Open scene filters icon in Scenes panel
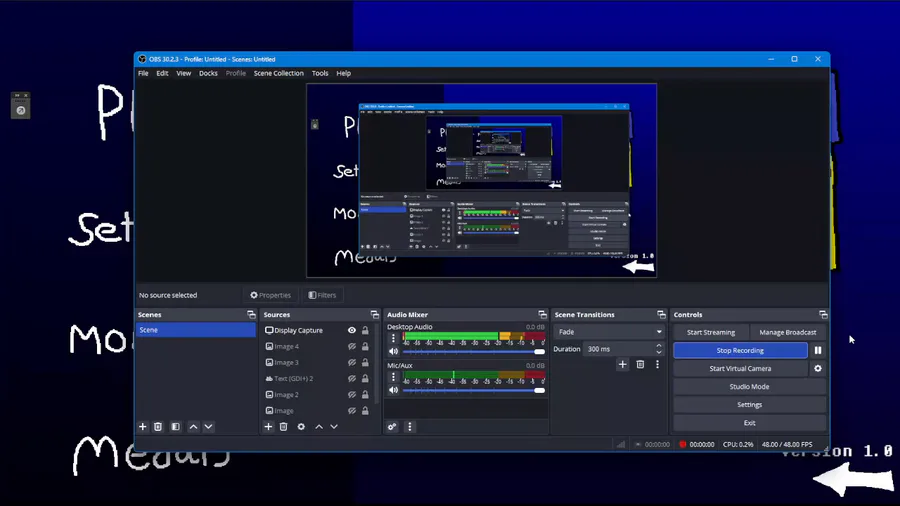The image size is (900, 506). [x=176, y=427]
